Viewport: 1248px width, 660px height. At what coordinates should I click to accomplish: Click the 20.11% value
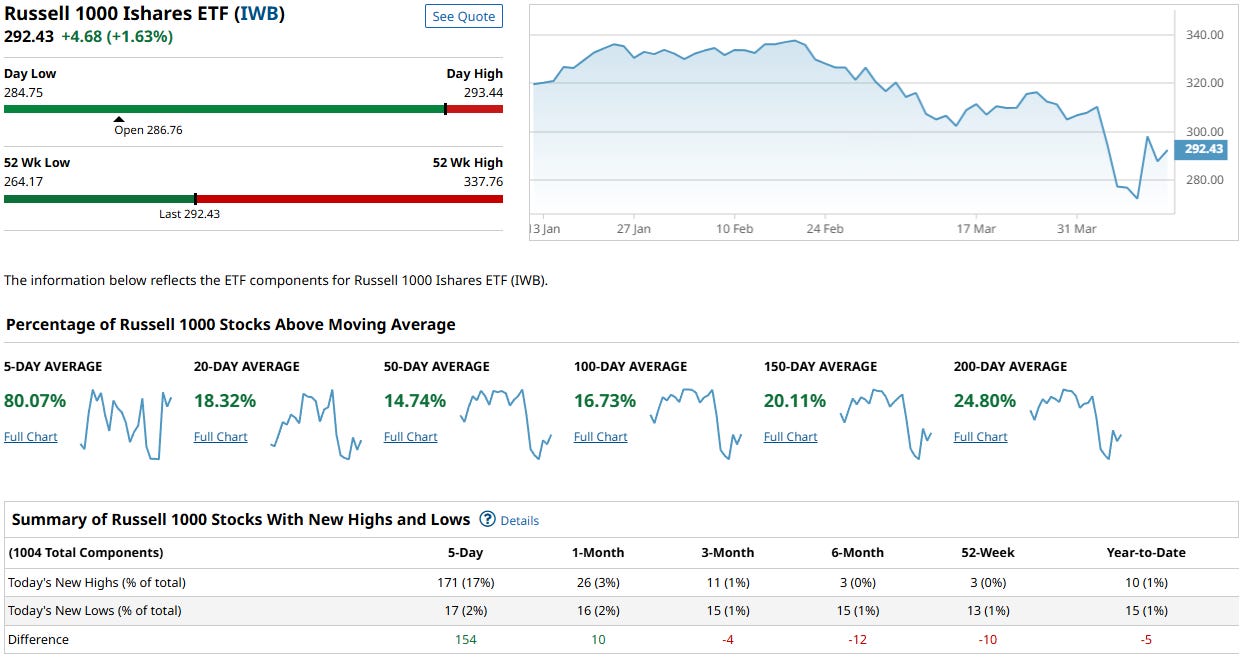click(x=795, y=401)
